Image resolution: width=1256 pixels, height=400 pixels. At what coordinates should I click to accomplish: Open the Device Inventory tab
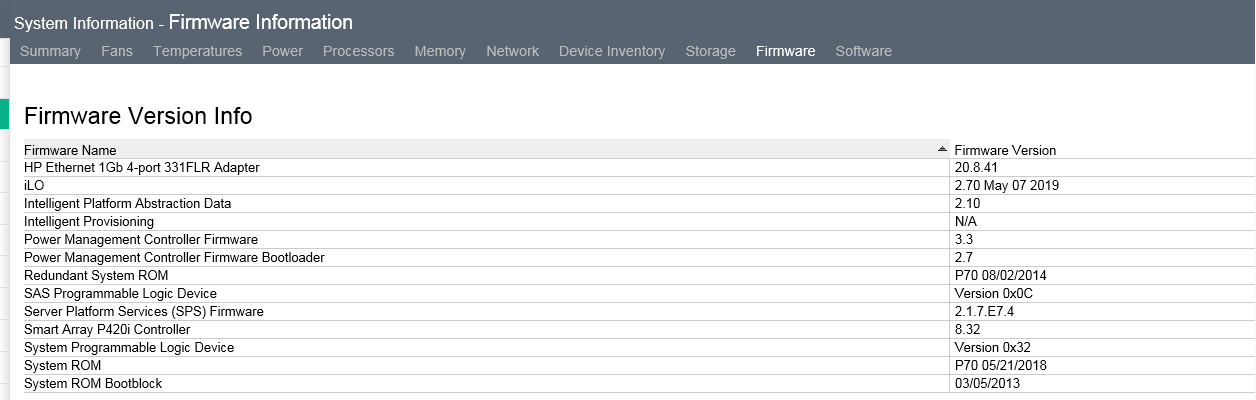pos(612,51)
